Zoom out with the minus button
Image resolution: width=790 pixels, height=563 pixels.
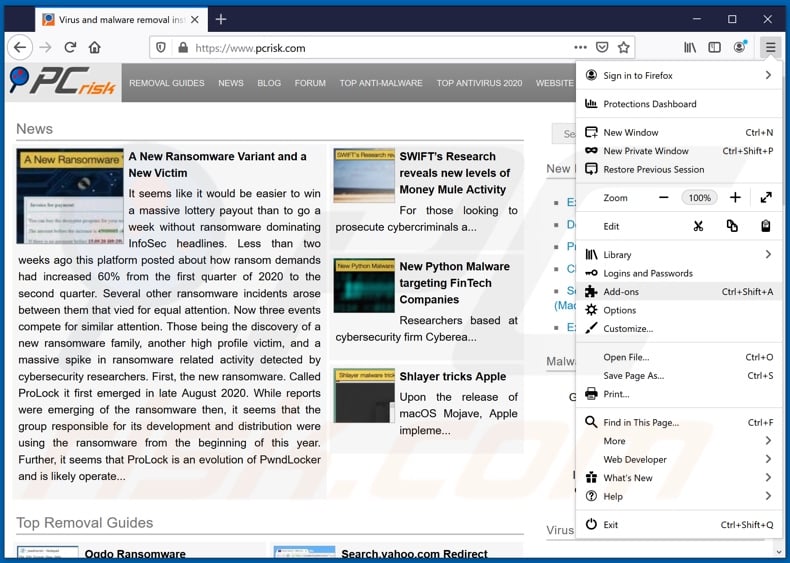[664, 198]
